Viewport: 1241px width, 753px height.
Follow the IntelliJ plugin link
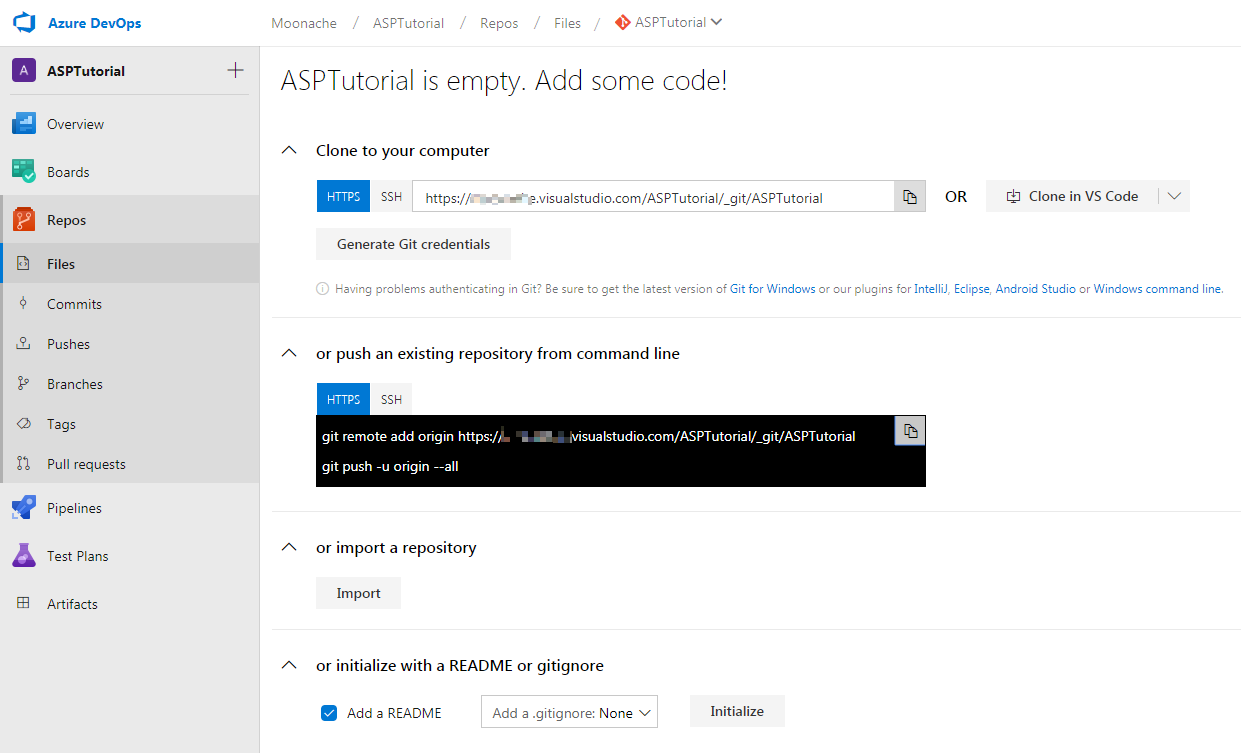tap(931, 289)
